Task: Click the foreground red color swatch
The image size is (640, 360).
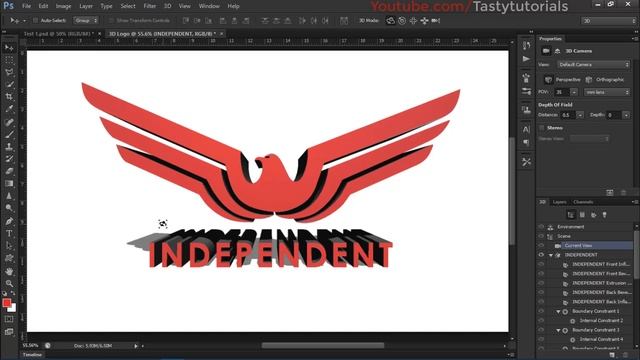Action: pos(7,302)
